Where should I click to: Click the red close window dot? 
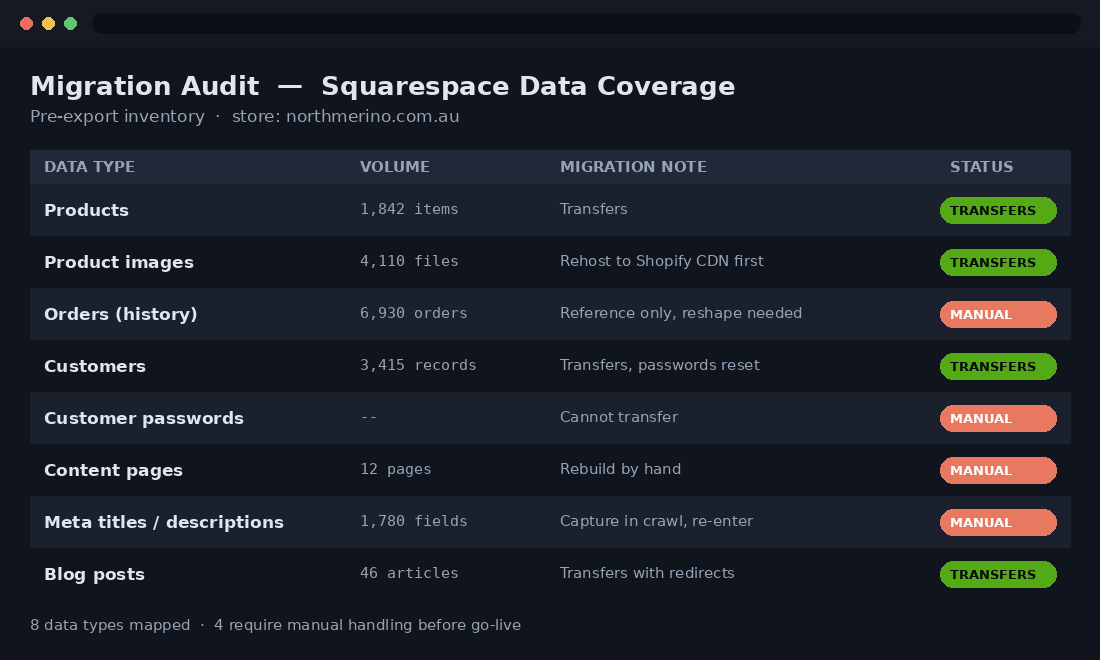click(x=27, y=24)
